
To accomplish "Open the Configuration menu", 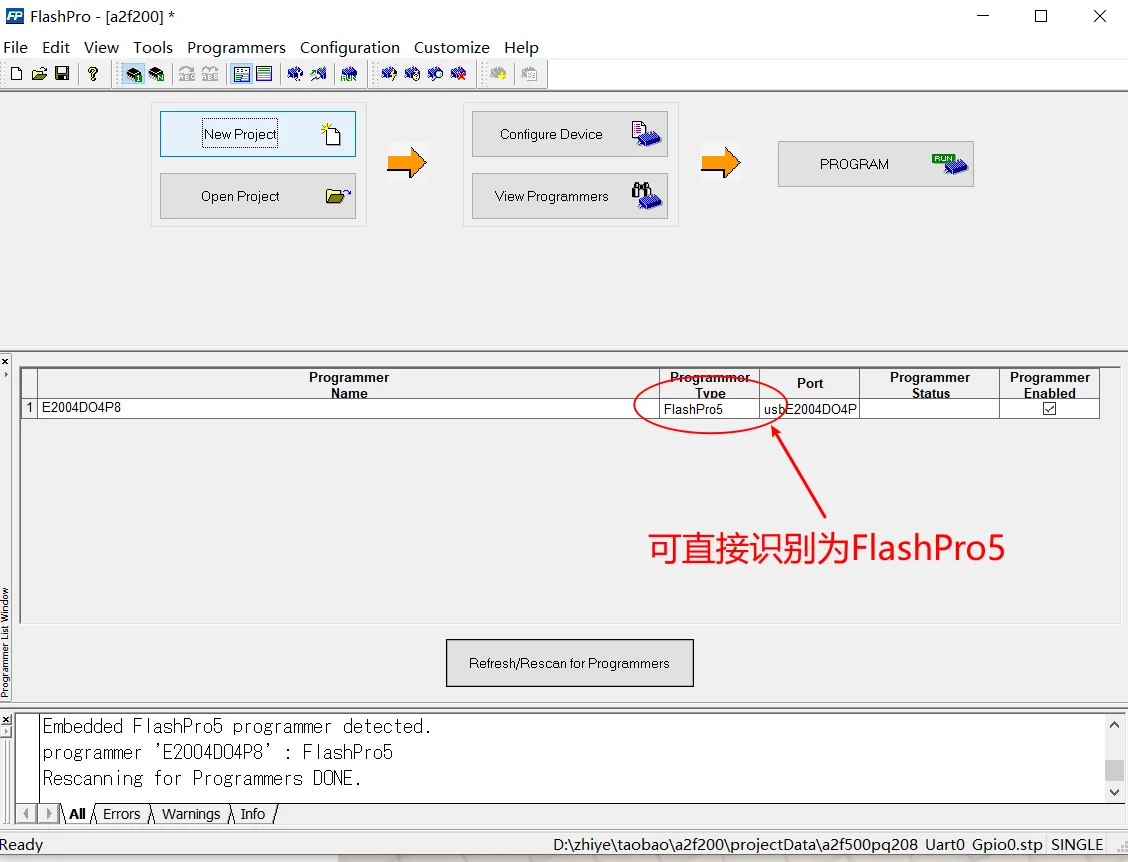I will click(x=349, y=47).
